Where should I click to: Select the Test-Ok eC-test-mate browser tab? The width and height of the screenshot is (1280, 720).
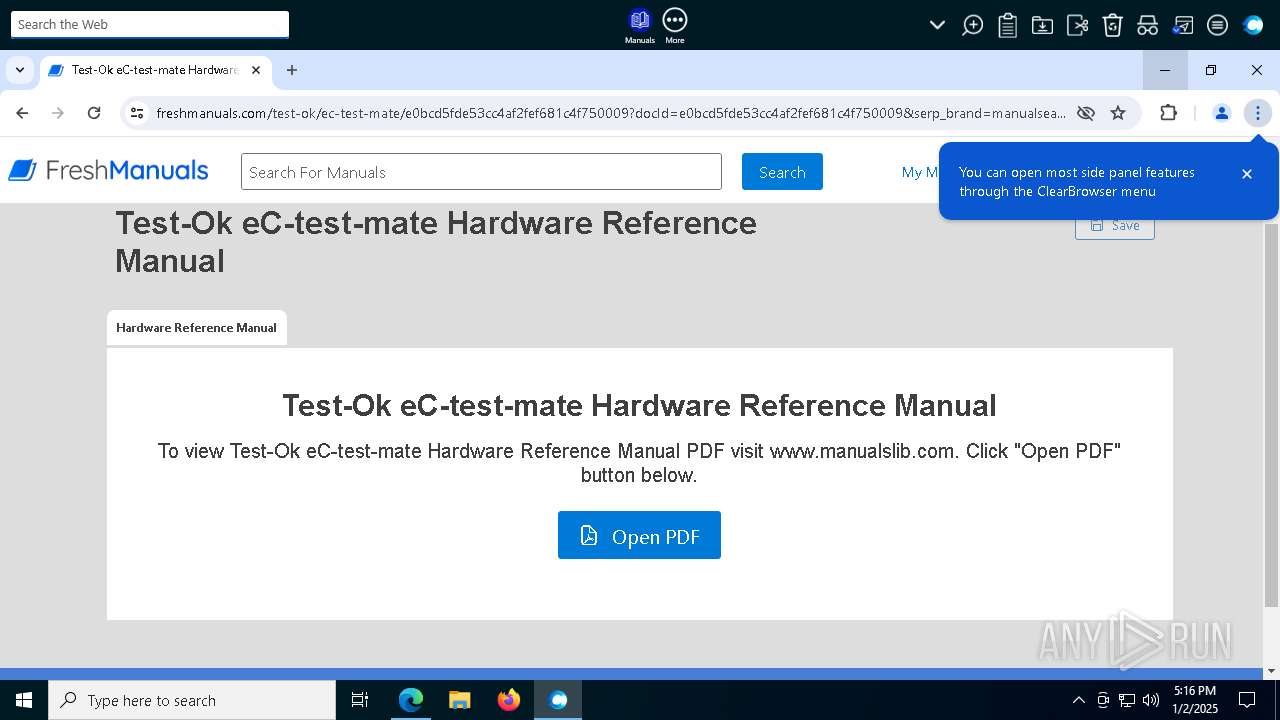(155, 70)
